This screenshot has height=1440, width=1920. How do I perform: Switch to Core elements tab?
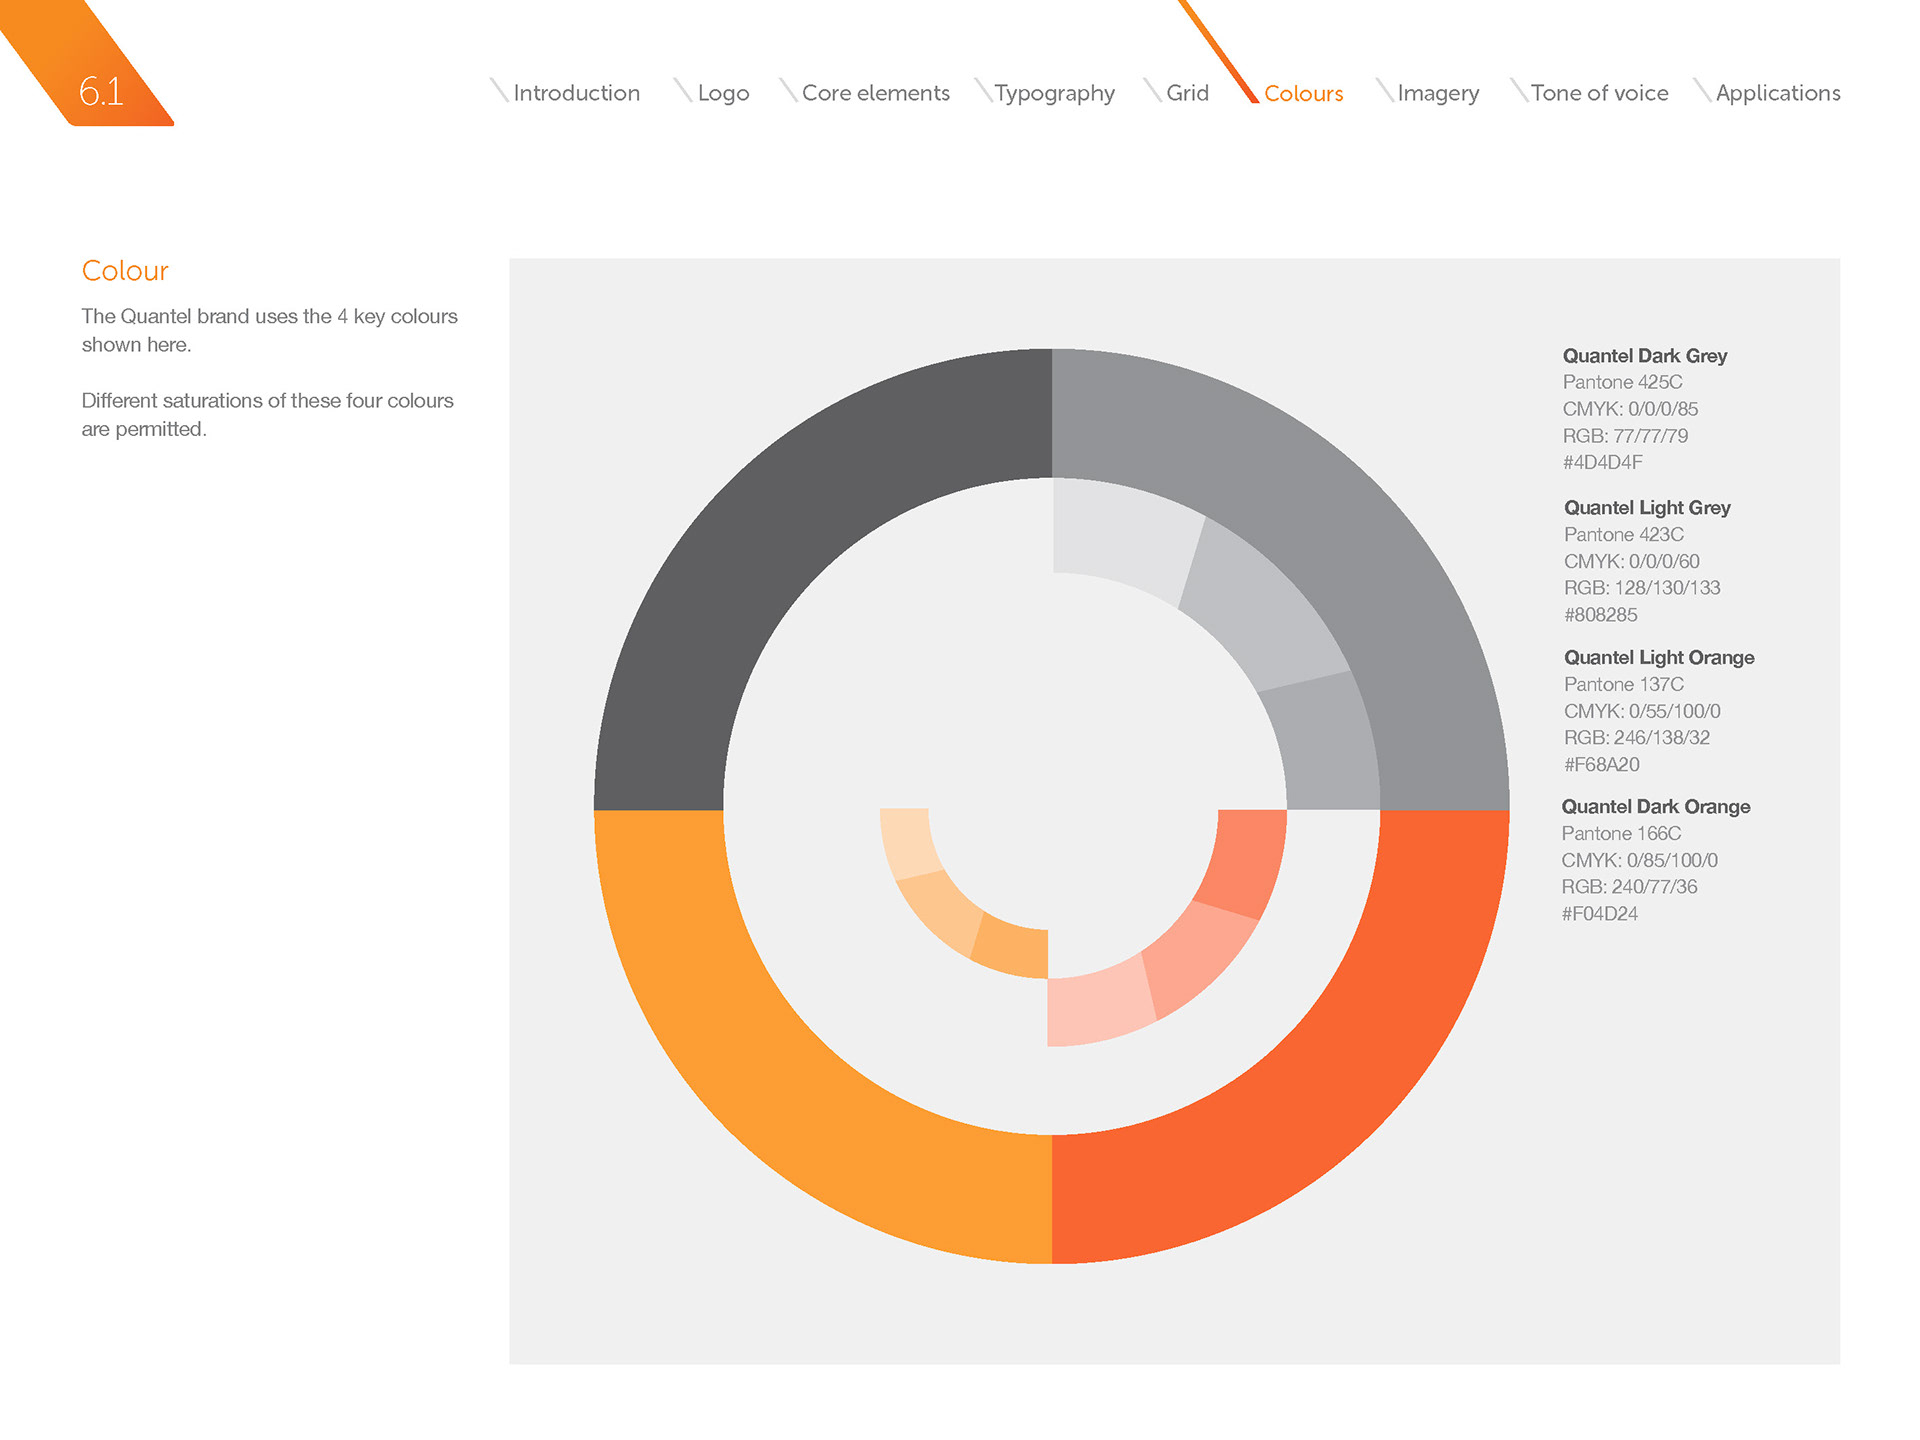point(876,93)
